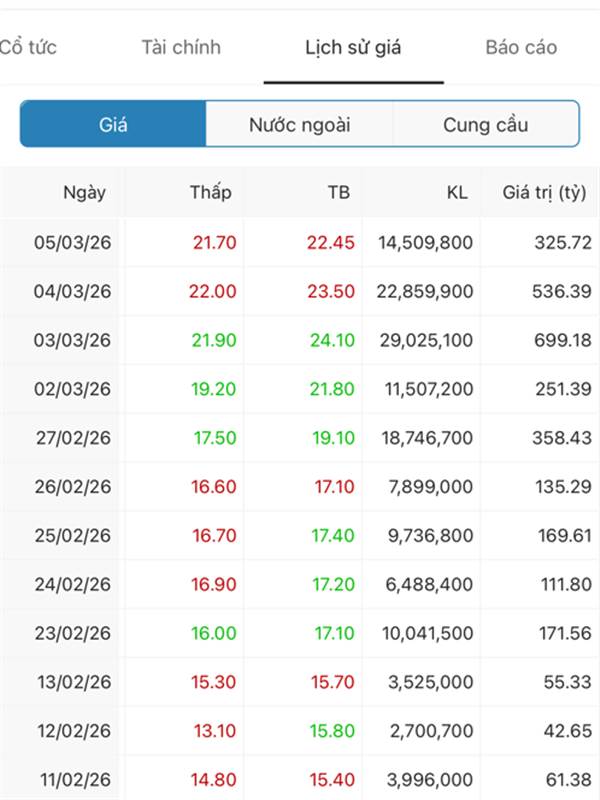Open the Tài chính tab
This screenshot has width=600, height=800.
point(181,47)
